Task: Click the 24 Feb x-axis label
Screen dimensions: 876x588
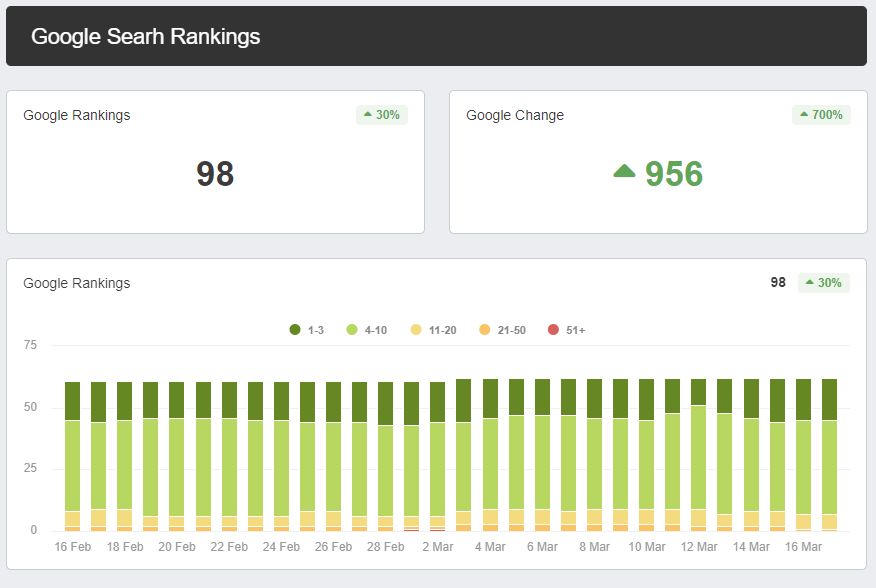Action: pos(281,547)
